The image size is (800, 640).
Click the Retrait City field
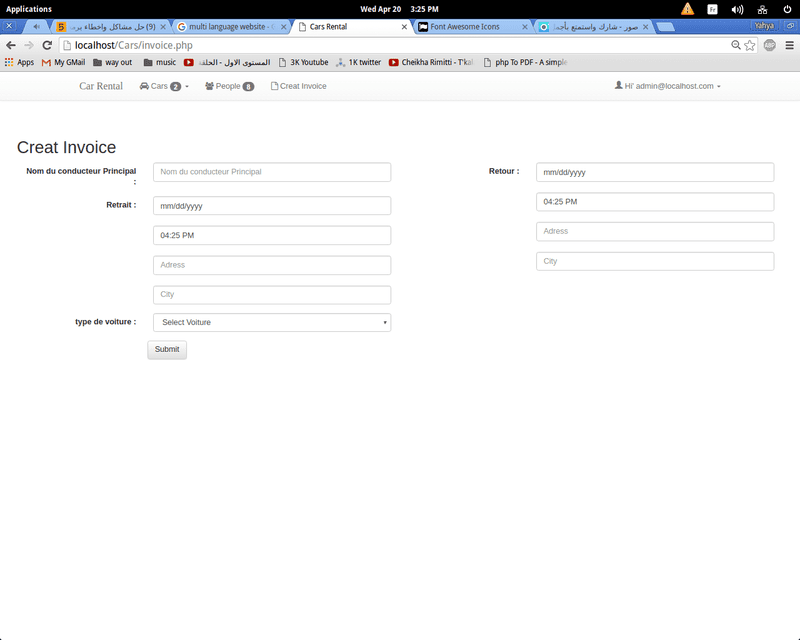point(272,294)
